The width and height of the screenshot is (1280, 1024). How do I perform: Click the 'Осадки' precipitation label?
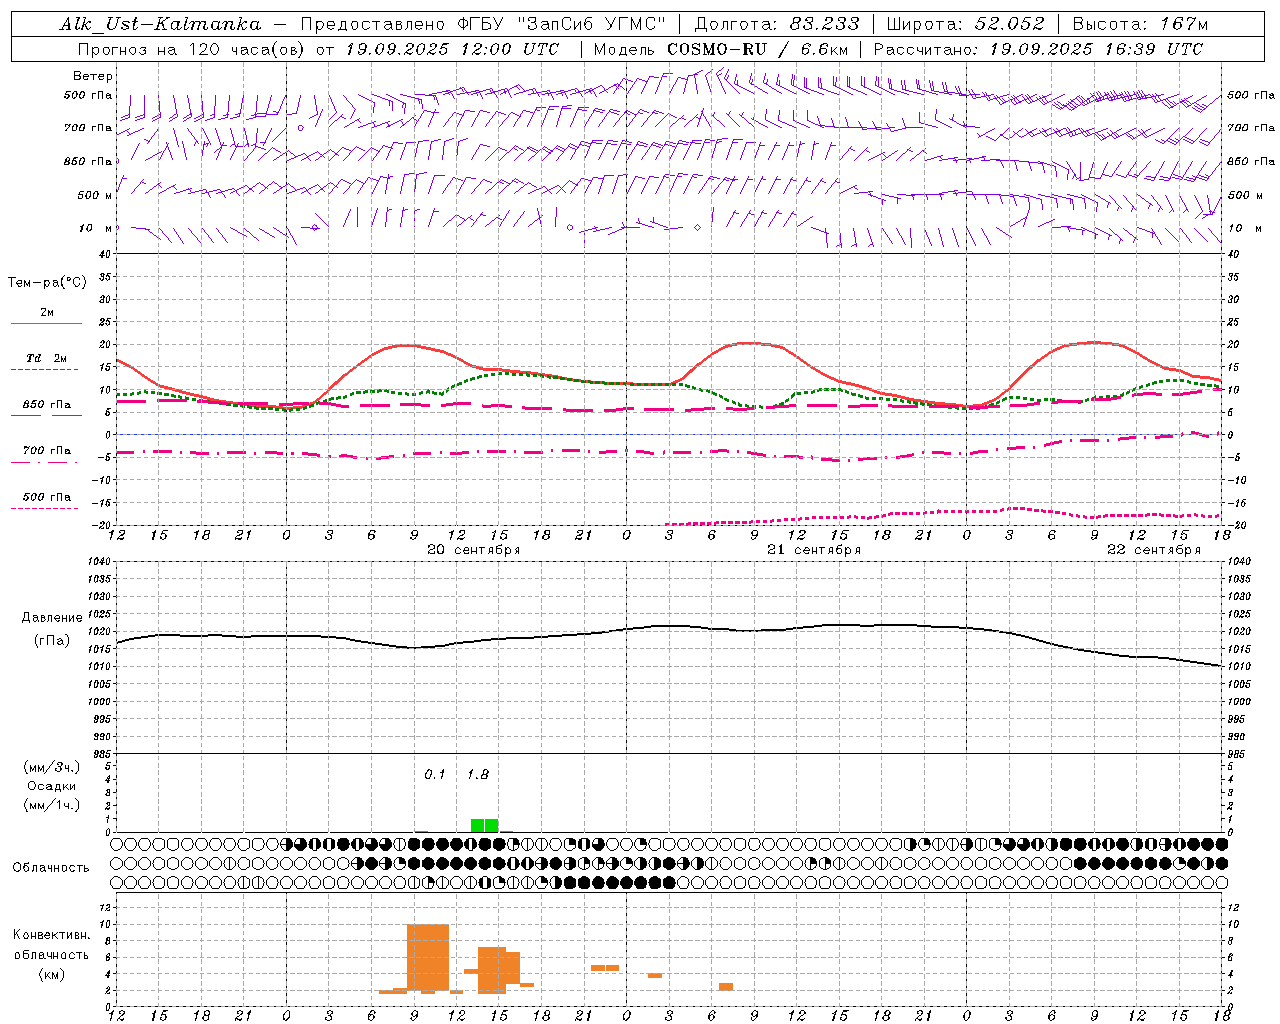click(x=51, y=786)
